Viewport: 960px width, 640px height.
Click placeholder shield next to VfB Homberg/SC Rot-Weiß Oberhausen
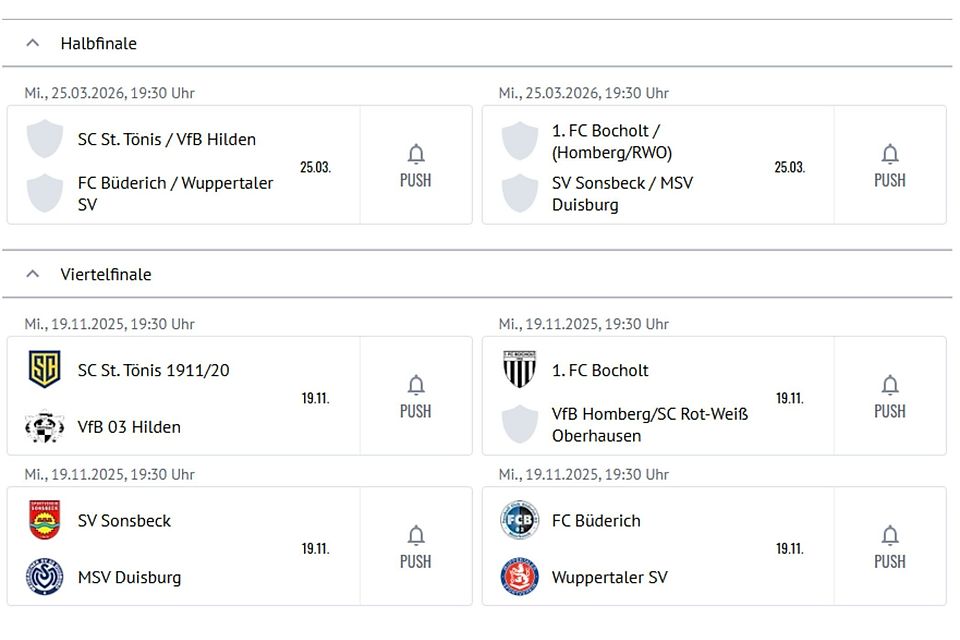[519, 425]
